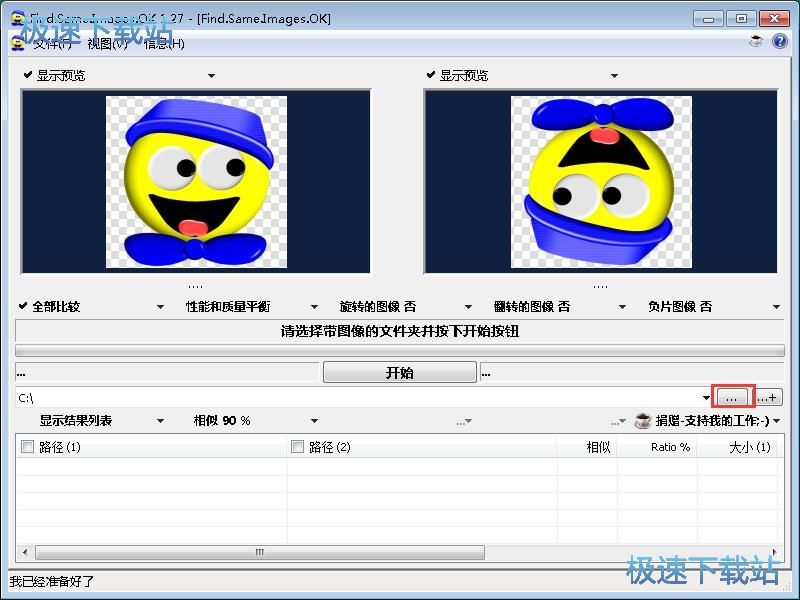Click the "..." browse folder button
The image size is (800, 600).
point(732,397)
